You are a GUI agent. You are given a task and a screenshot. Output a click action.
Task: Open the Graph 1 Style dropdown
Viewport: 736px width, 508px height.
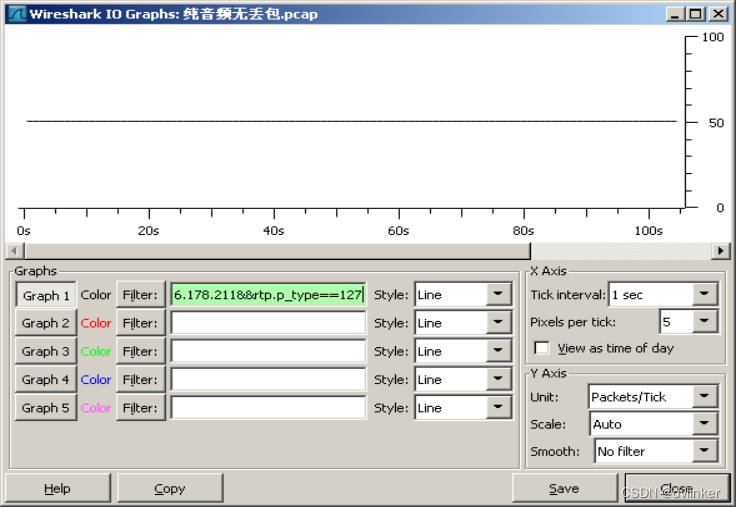463,295
